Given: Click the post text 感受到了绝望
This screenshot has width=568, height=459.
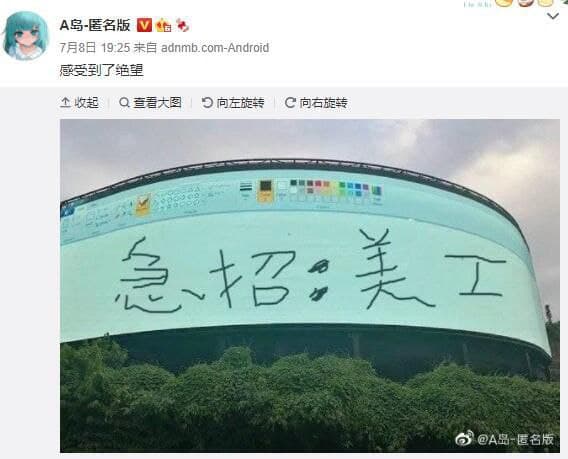Looking at the screenshot, I should 101,70.
